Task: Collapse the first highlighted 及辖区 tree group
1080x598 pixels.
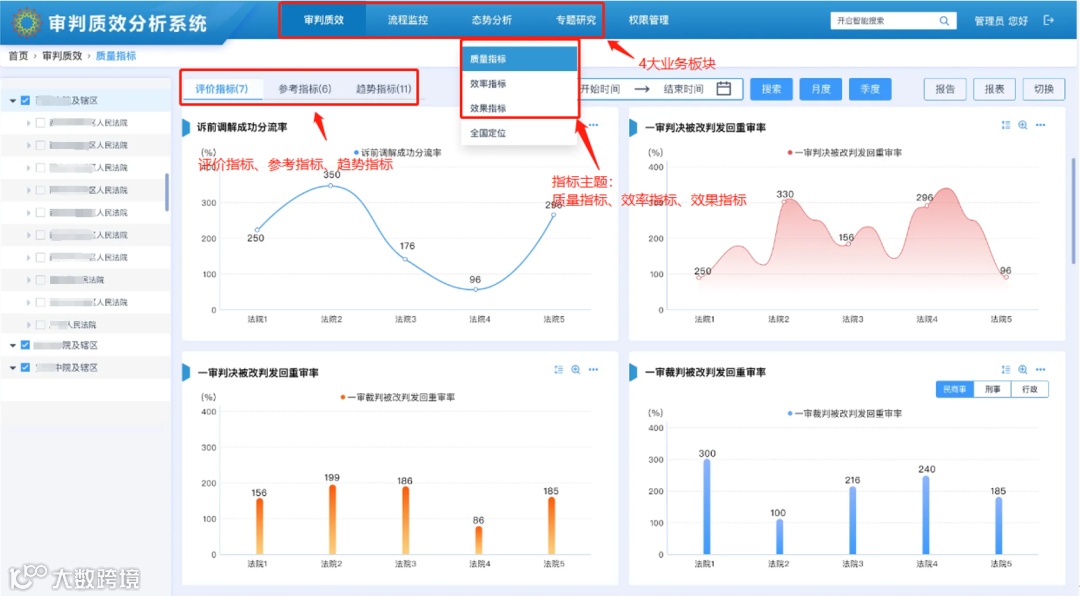Action: click(x=12, y=101)
